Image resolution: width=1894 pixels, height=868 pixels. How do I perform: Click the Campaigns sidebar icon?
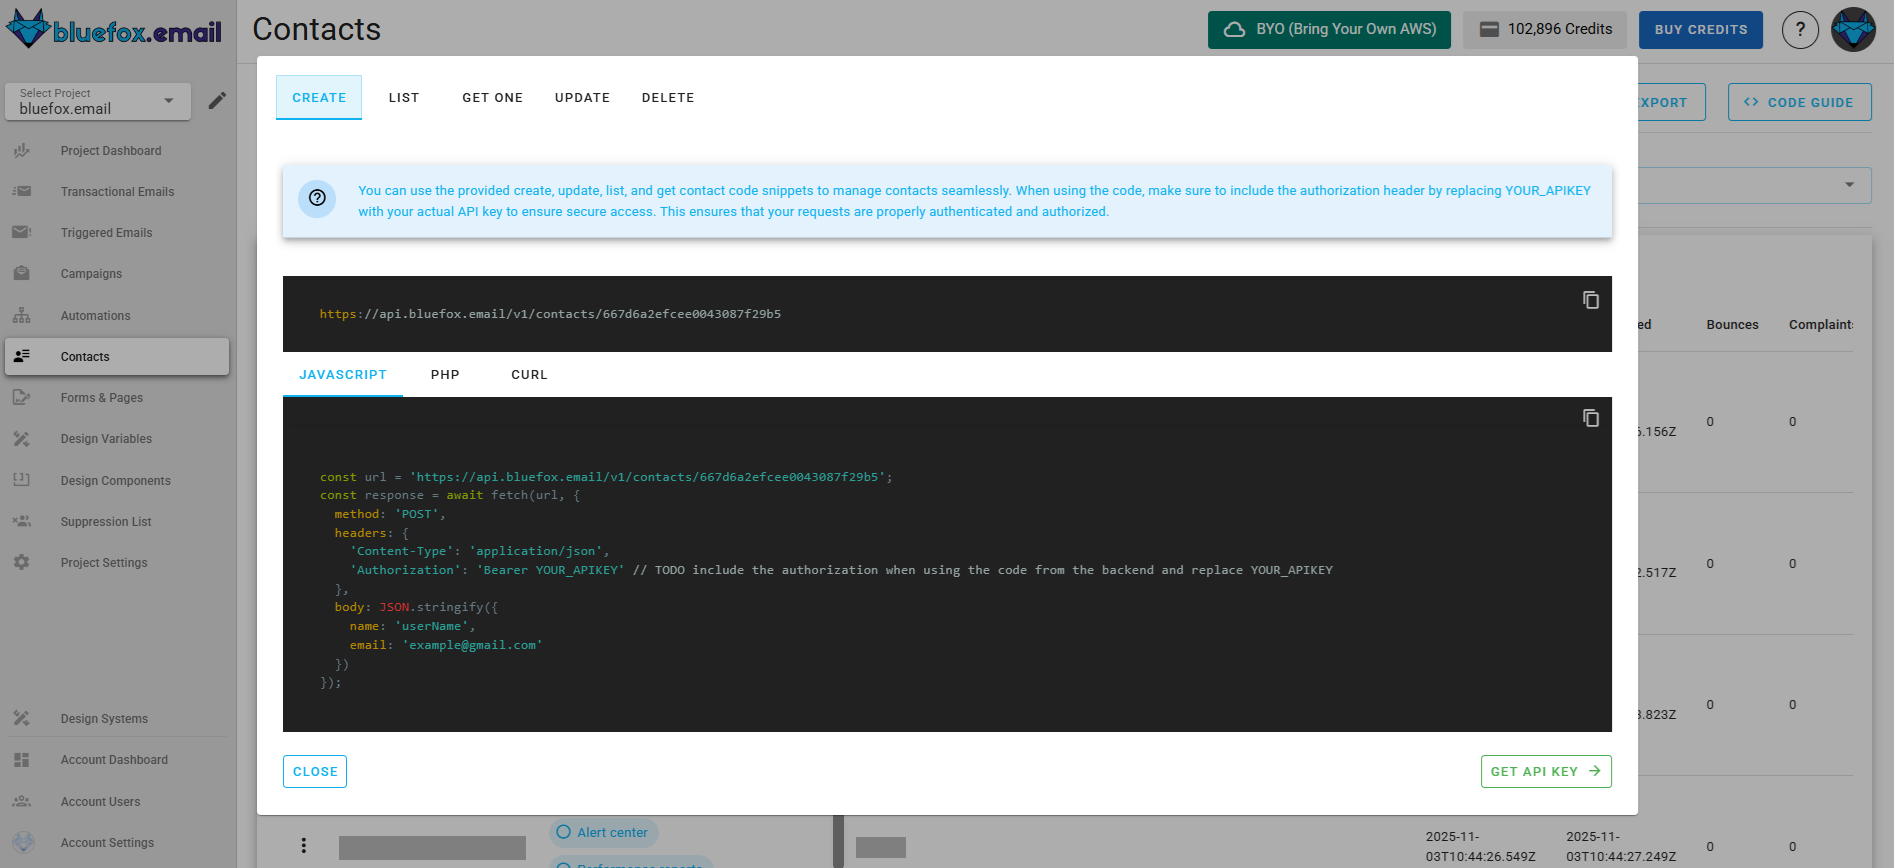(22, 273)
